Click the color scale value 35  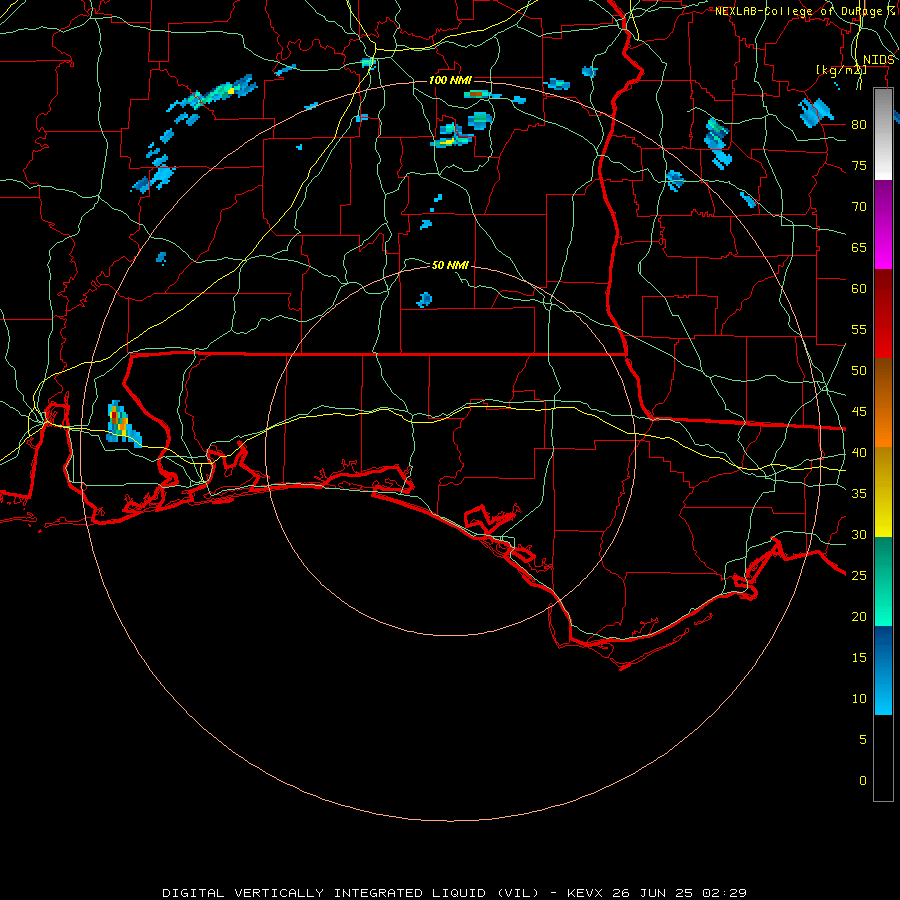[x=859, y=494]
